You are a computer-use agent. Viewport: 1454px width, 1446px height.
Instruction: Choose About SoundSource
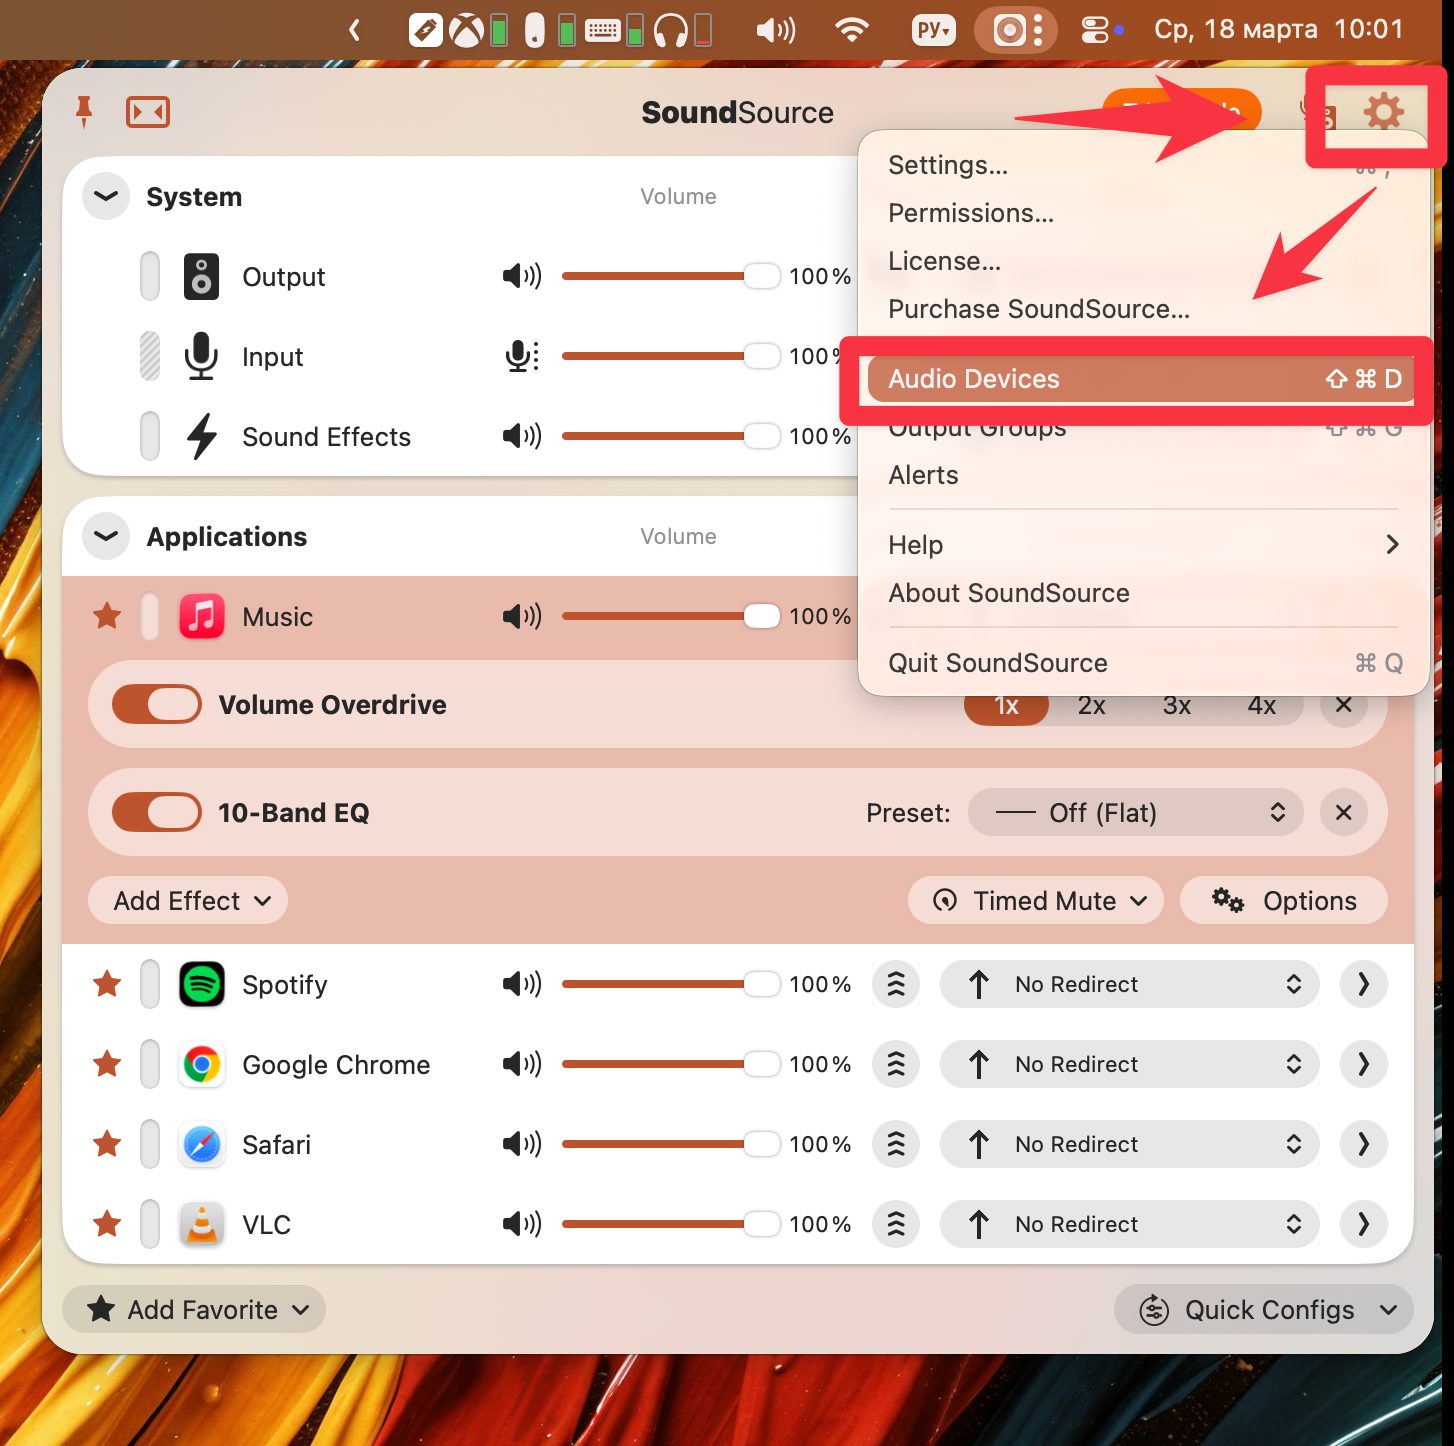coord(1143,593)
